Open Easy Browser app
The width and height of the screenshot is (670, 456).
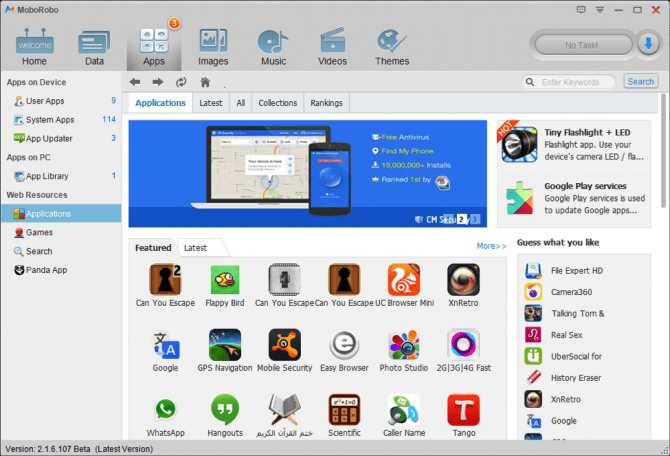(344, 350)
